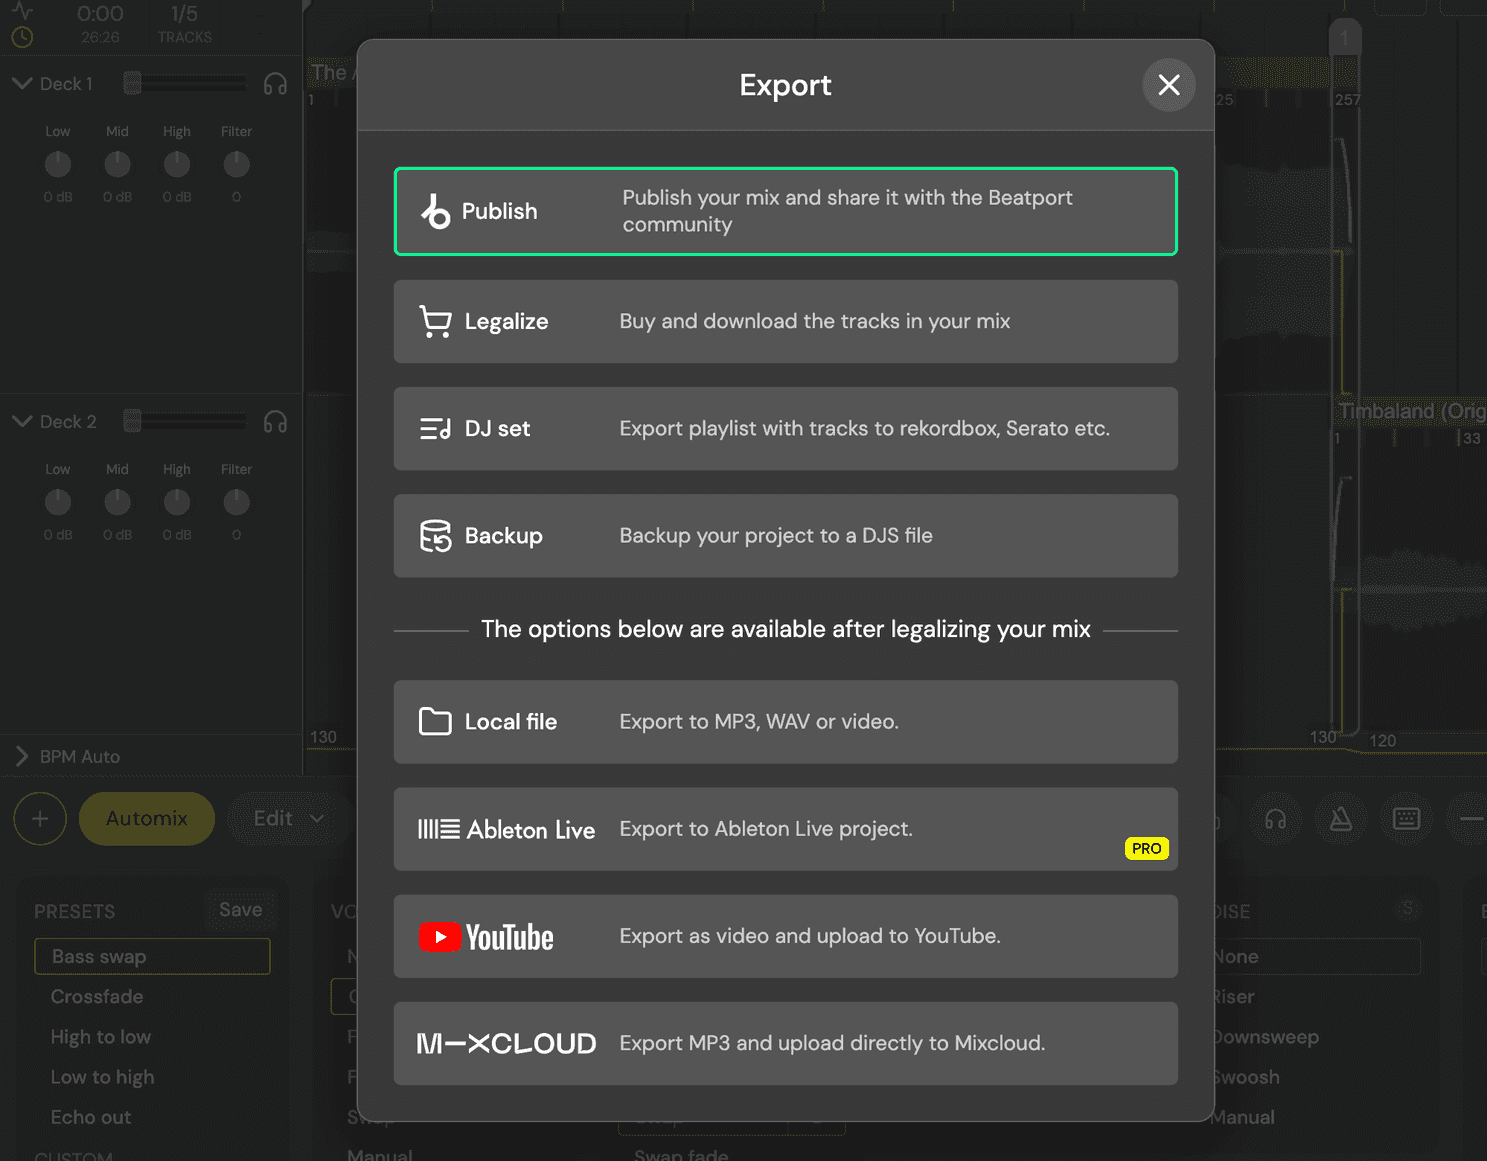
Task: Click the Legalize shopping cart icon
Action: 435,322
